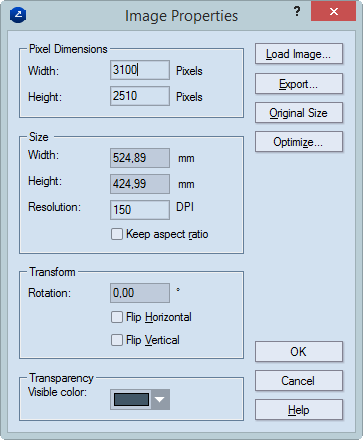Click the Pixel Dimensions group label
363x440 pixels.
tap(68, 49)
